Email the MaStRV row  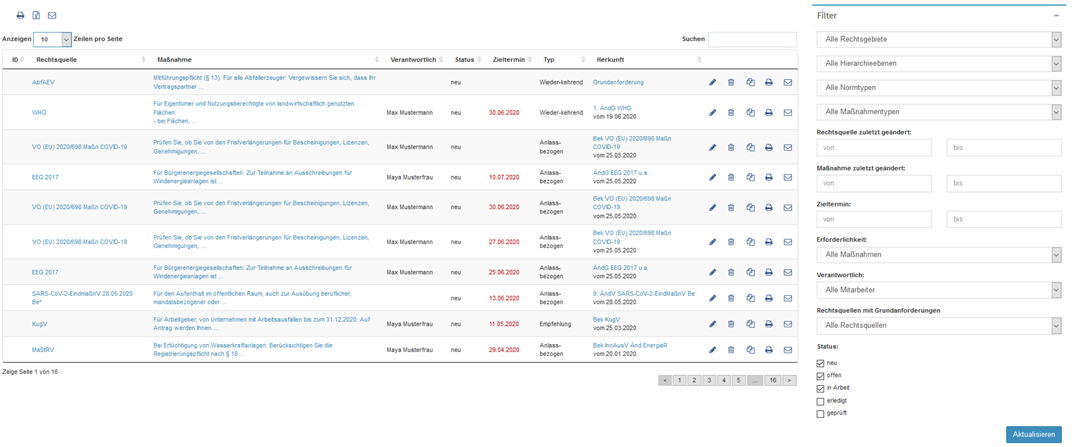[x=788, y=349]
